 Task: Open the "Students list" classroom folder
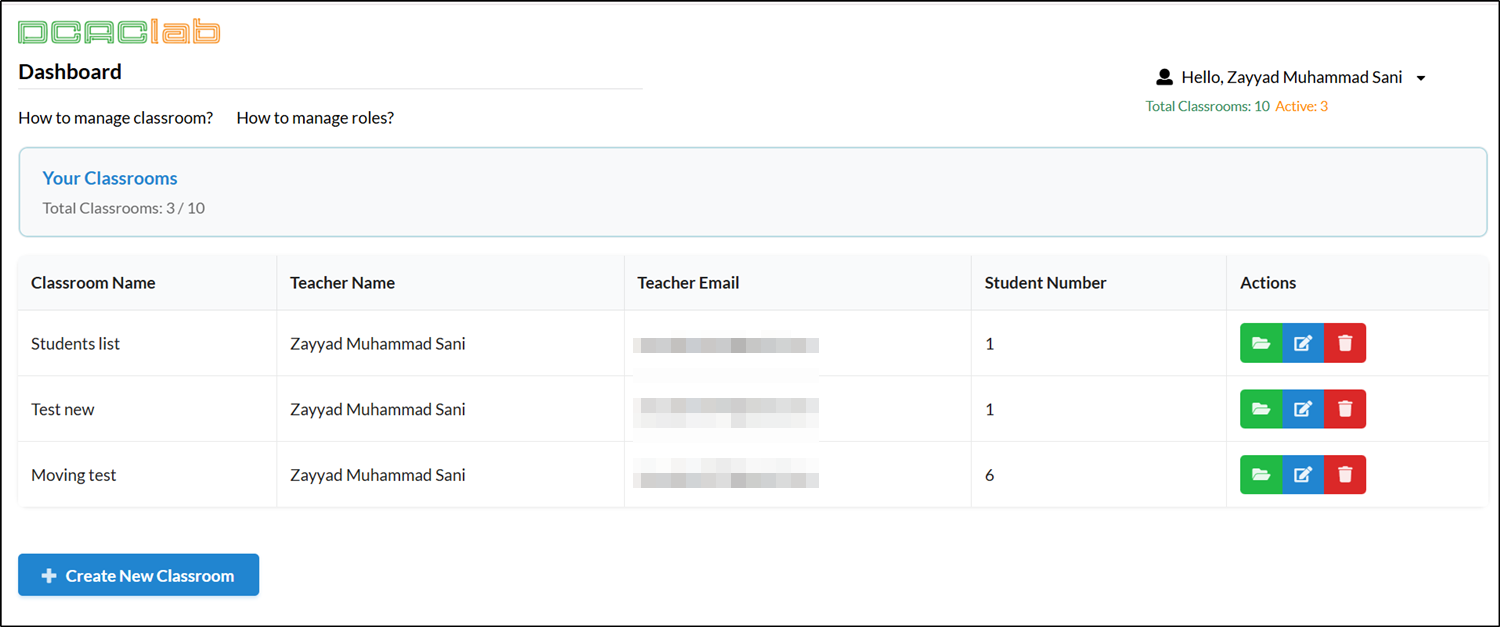pos(1260,343)
